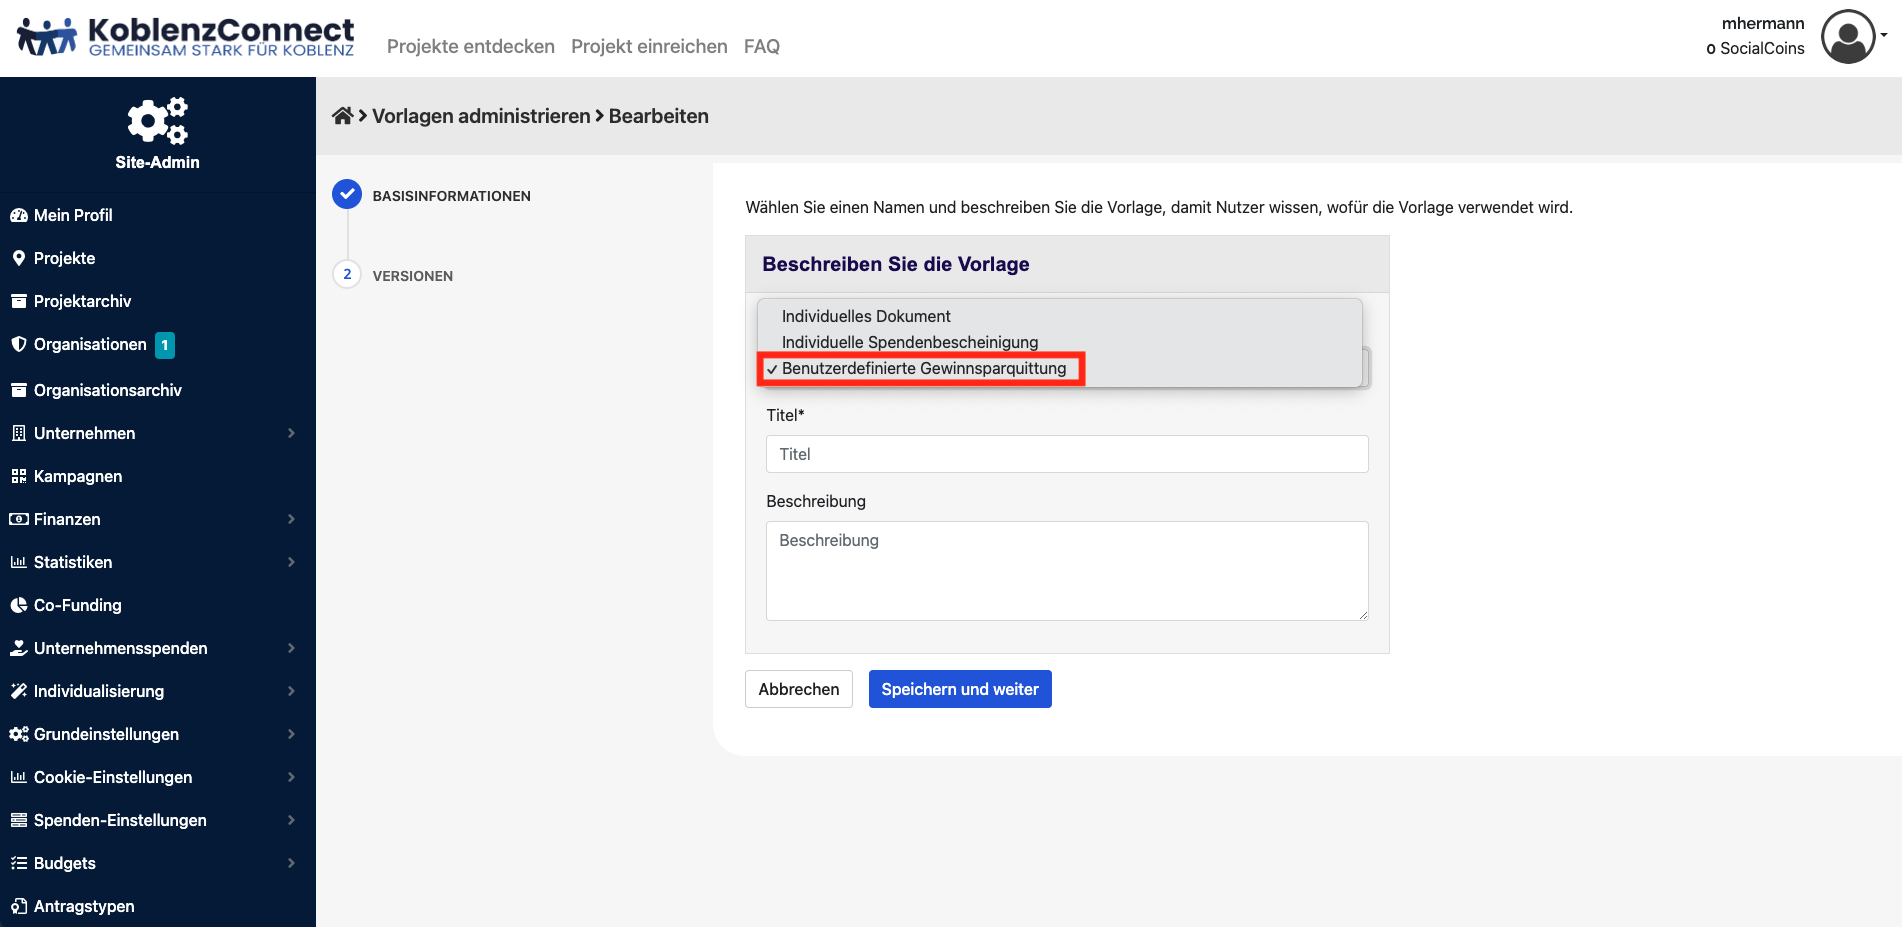Open Projekte entdecken in top navigation
Image resolution: width=1902 pixels, height=927 pixels.
470,46
